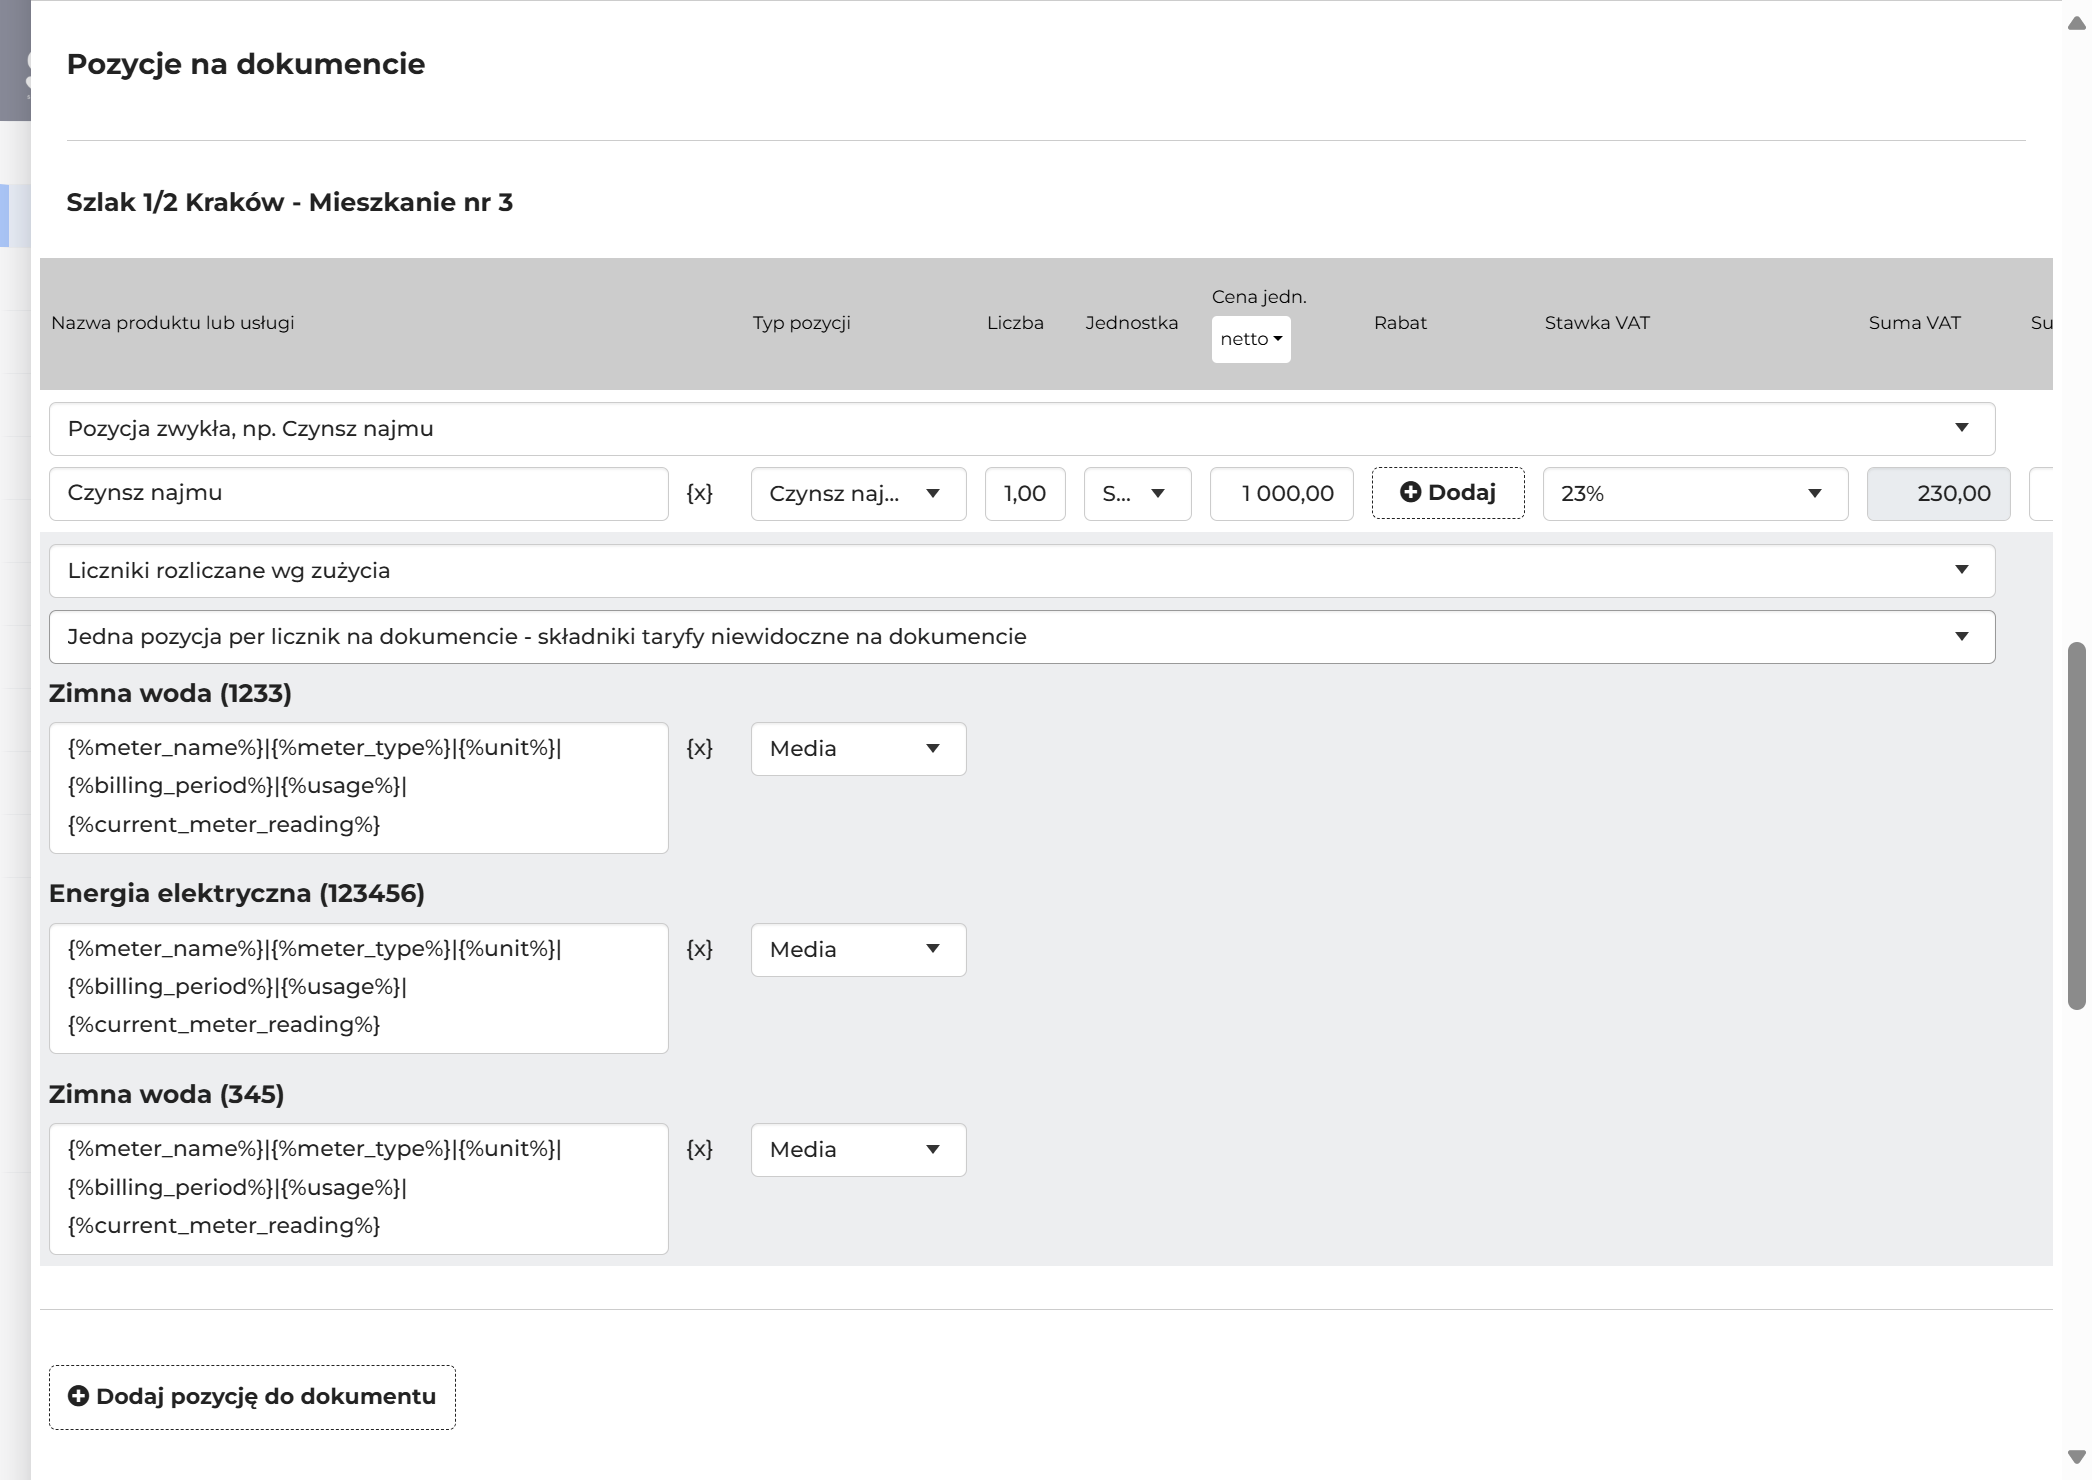Open 'Jedna pozycja per licznik' dropdown
This screenshot has width=2092, height=1480.
click(x=1022, y=637)
